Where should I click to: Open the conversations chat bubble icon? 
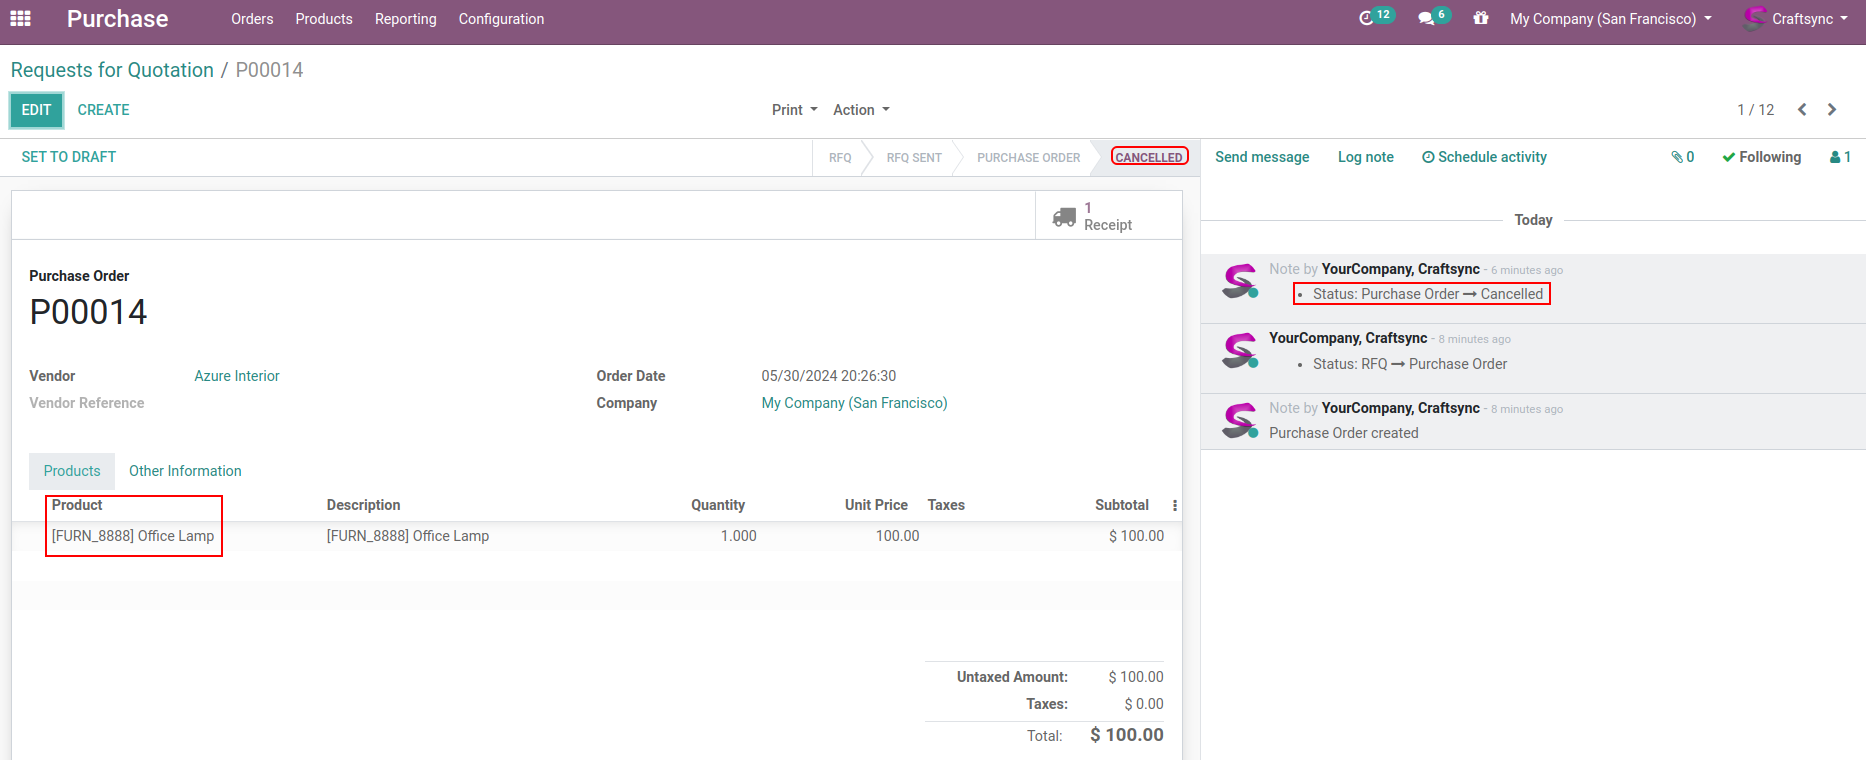click(x=1426, y=19)
